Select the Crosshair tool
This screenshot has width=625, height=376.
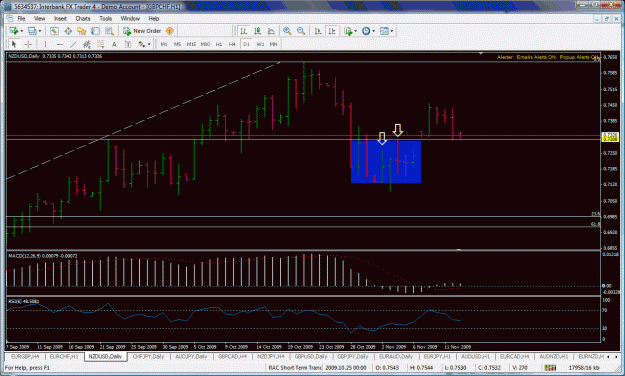coord(28,44)
